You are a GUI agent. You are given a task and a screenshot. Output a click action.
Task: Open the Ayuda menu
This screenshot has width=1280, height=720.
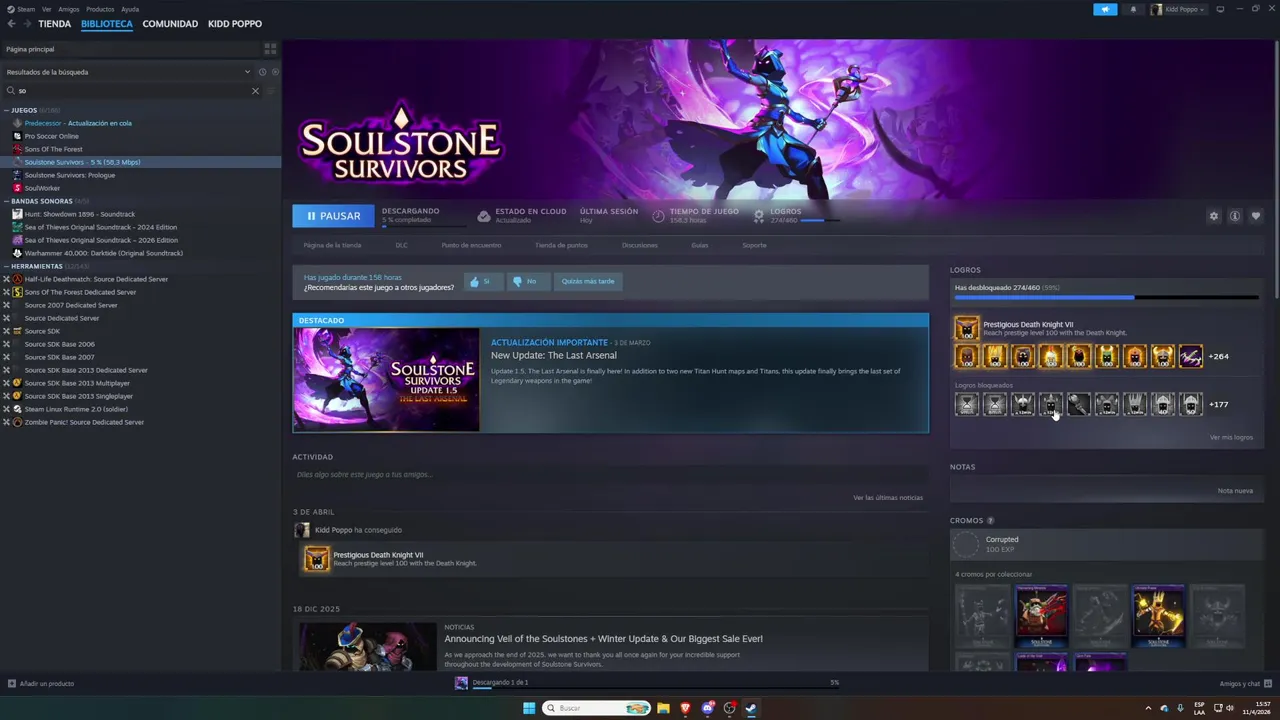[130, 9]
